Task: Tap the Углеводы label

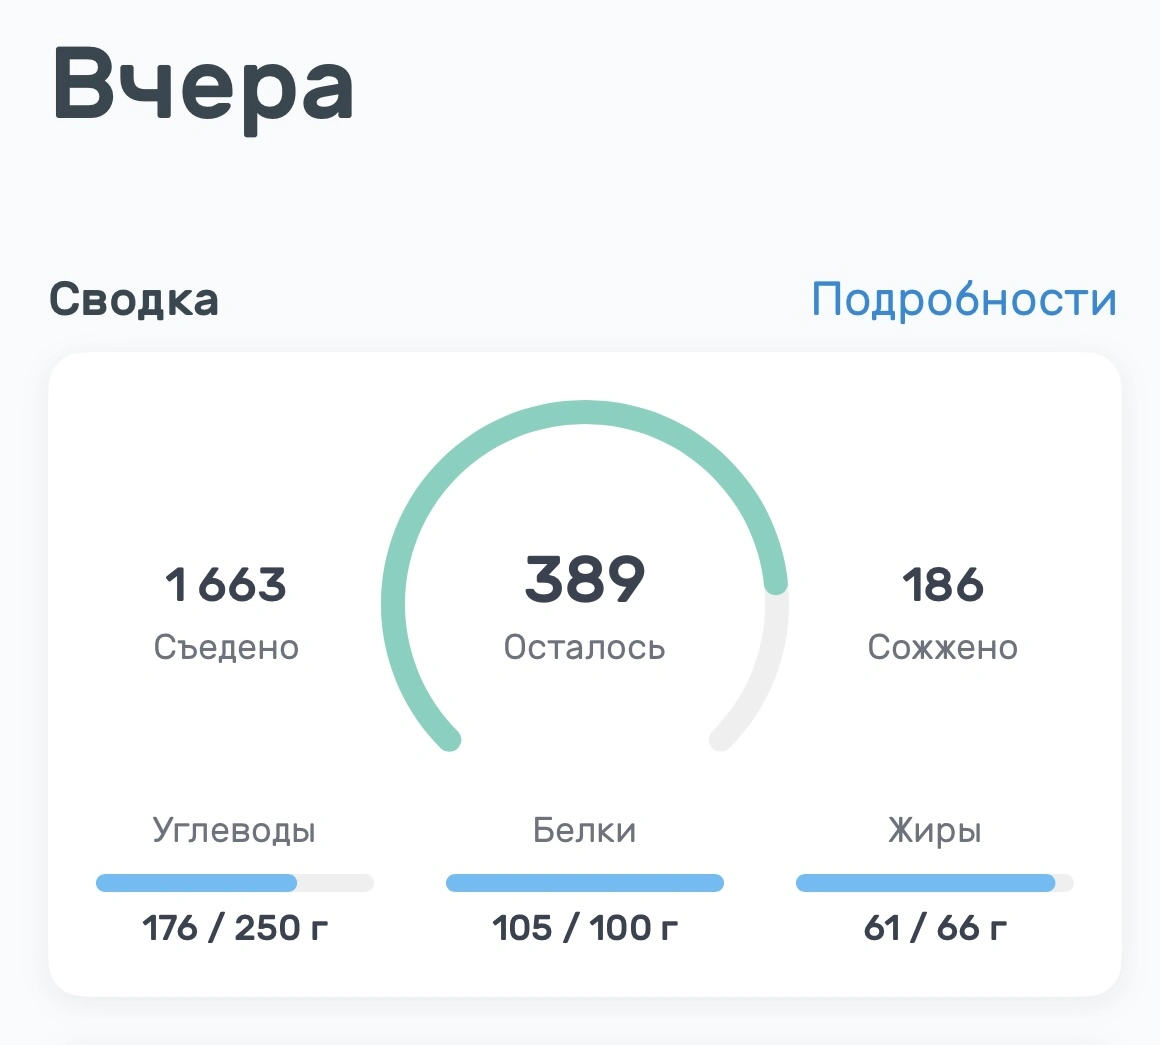Action: pyautogui.click(x=234, y=831)
